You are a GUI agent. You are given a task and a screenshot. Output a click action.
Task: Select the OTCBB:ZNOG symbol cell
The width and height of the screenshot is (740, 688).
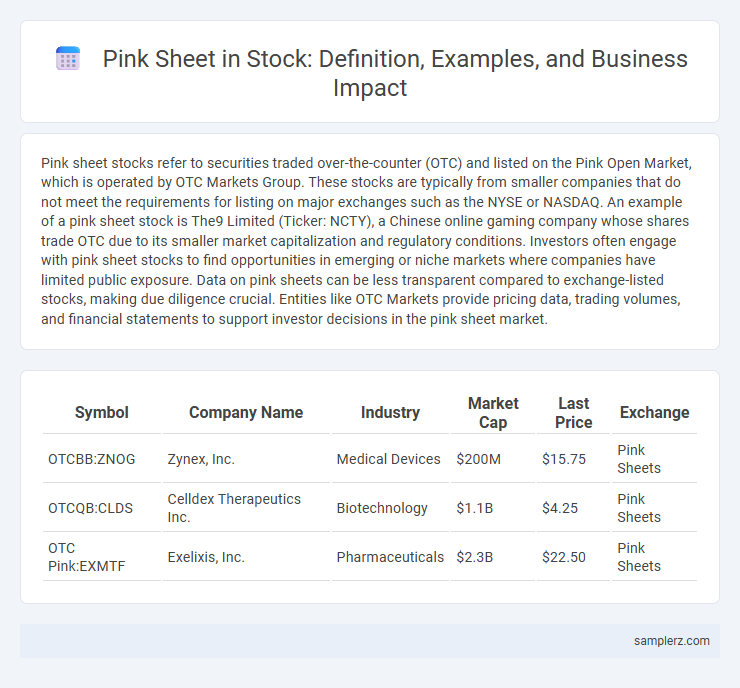(x=101, y=459)
